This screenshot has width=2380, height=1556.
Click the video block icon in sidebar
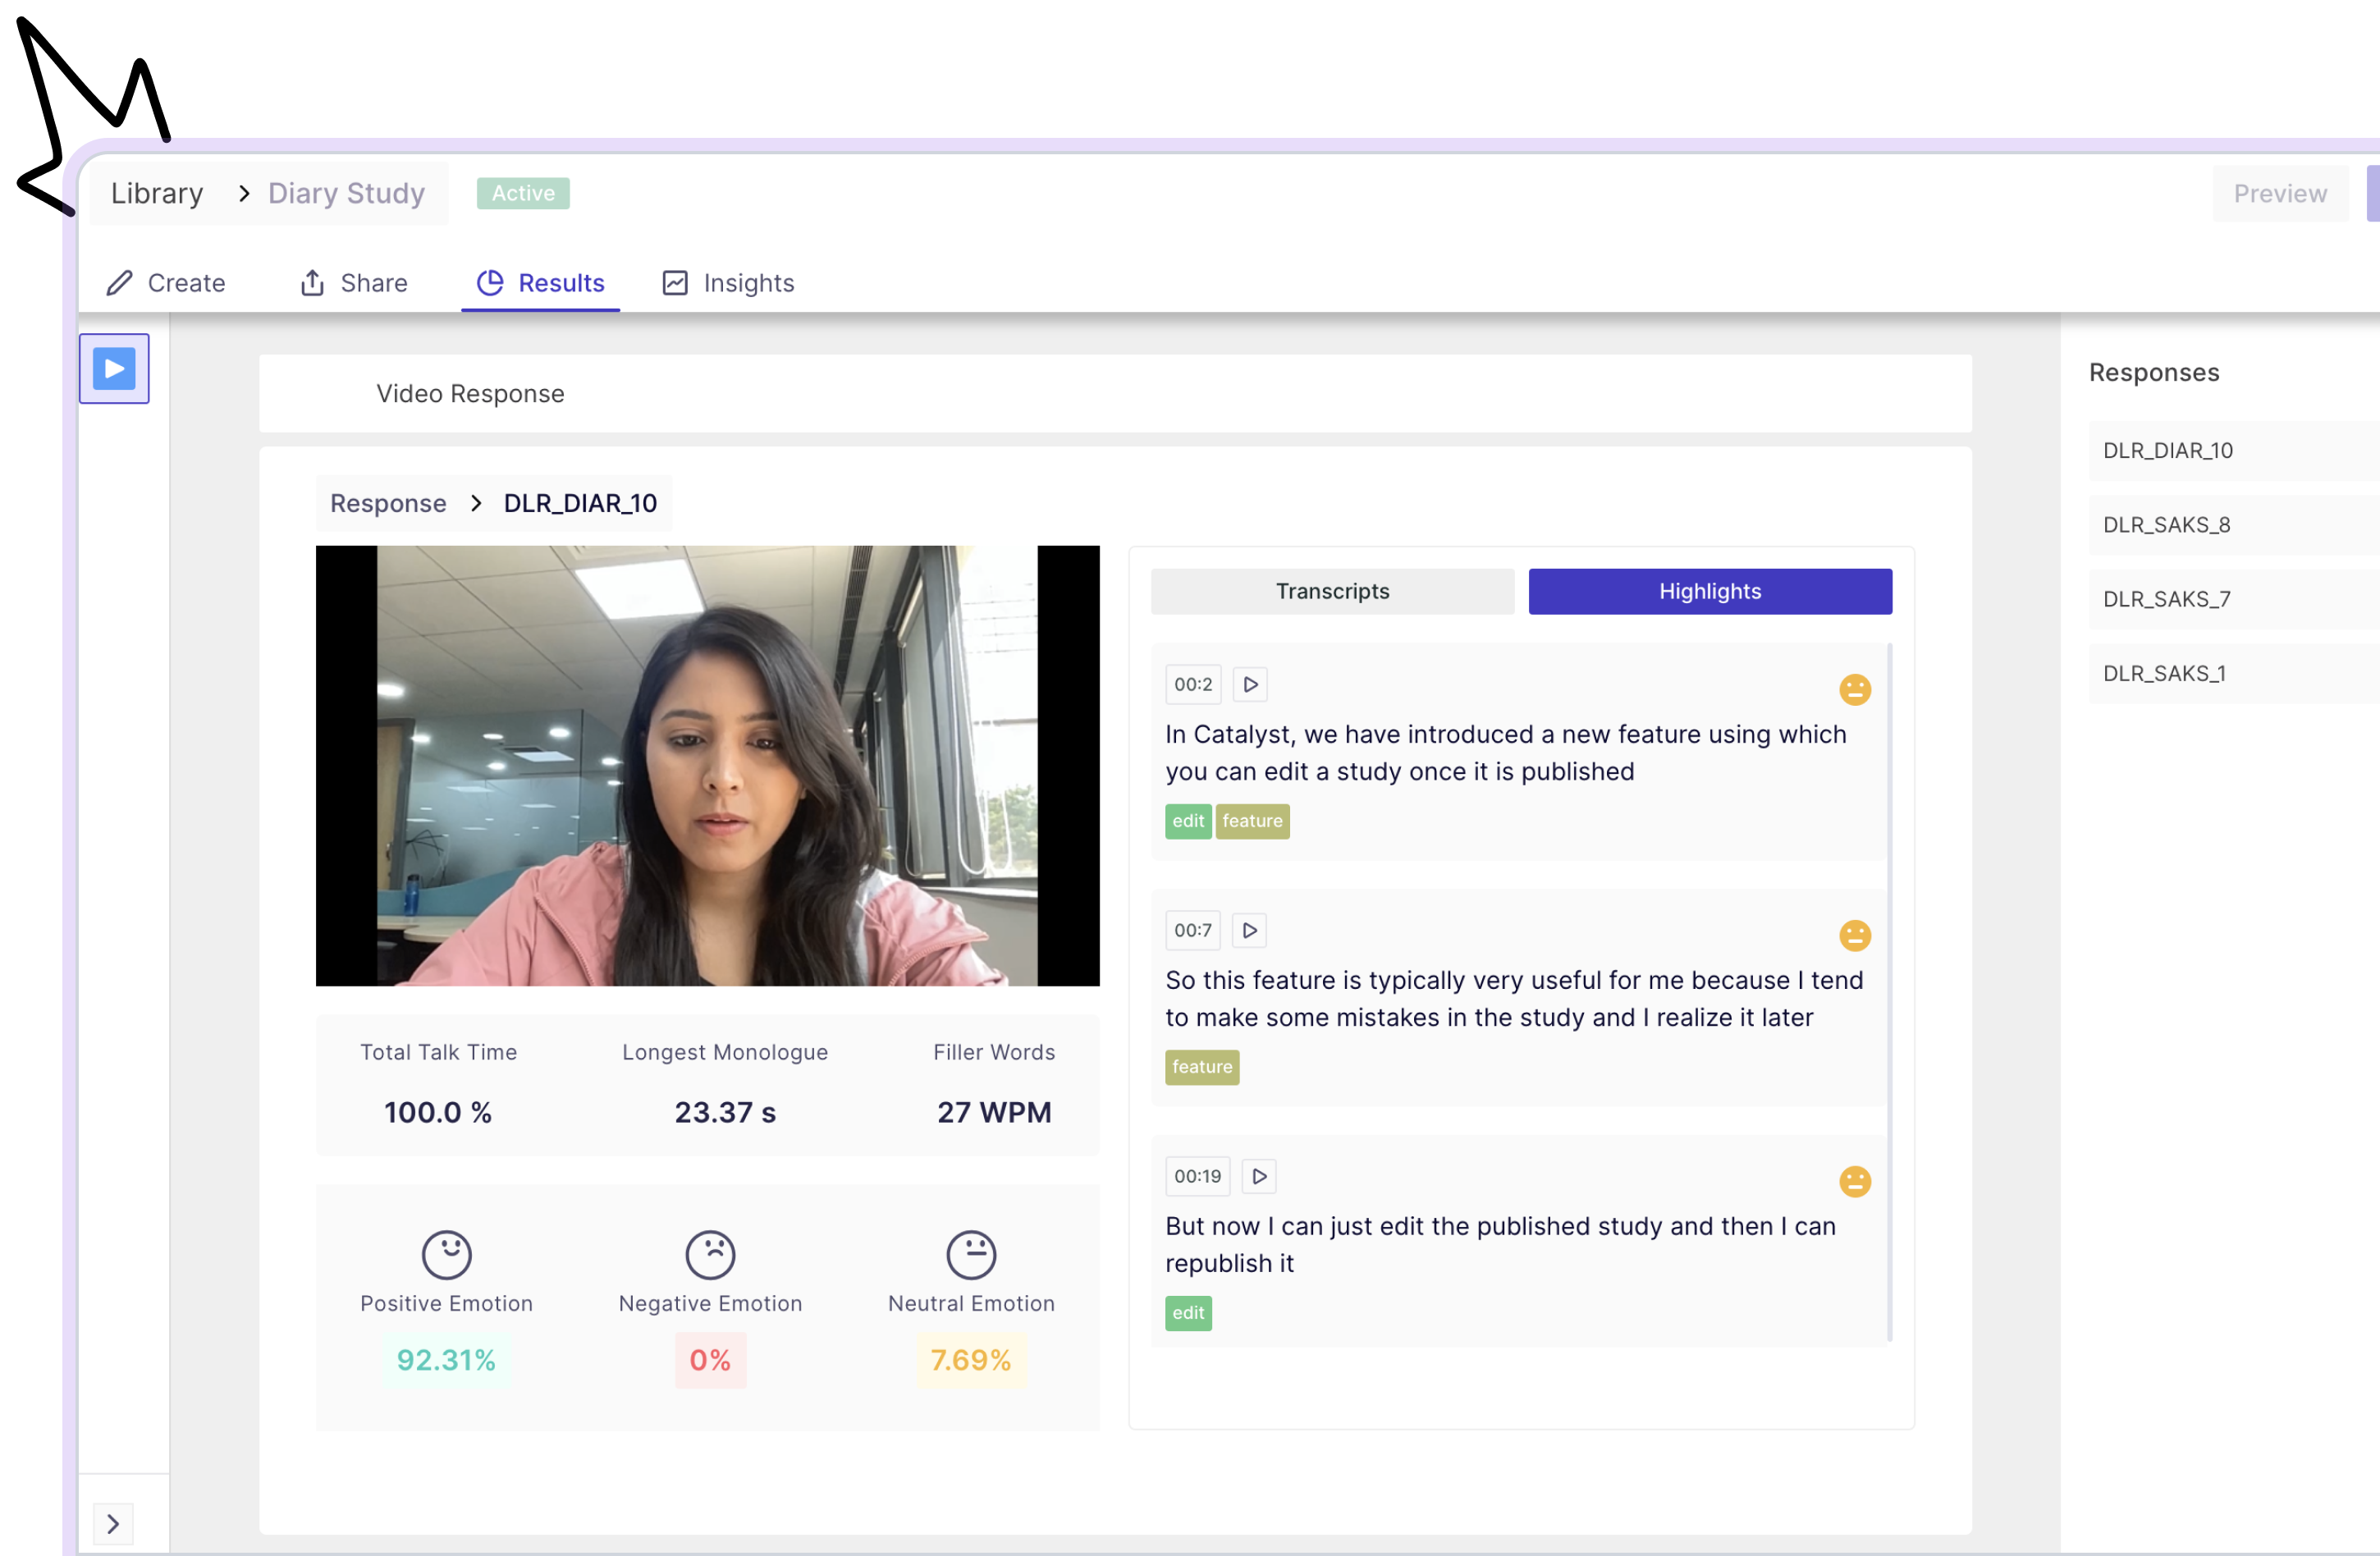pyautogui.click(x=114, y=368)
